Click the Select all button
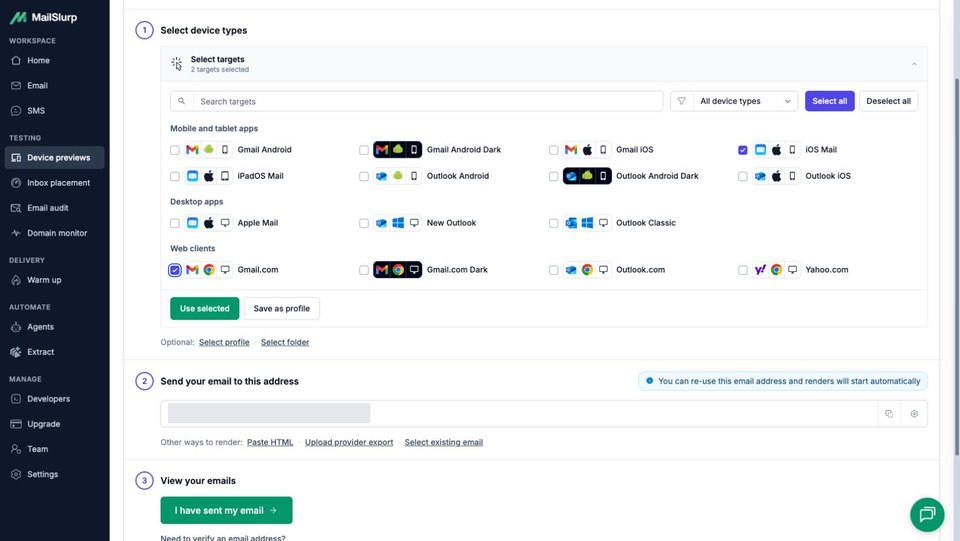 [x=830, y=102]
